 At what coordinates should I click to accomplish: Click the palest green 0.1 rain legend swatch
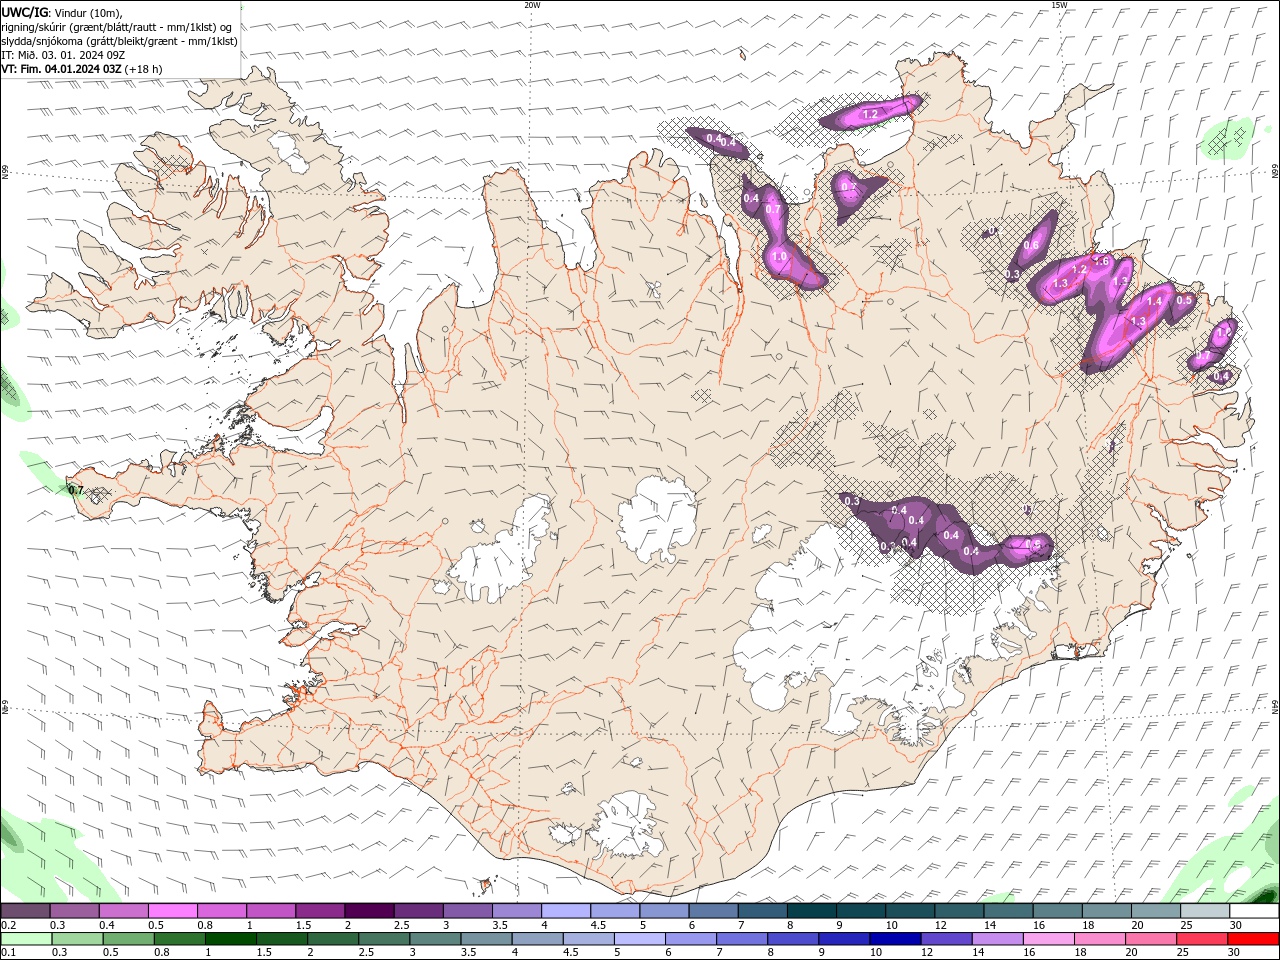pyautogui.click(x=26, y=939)
